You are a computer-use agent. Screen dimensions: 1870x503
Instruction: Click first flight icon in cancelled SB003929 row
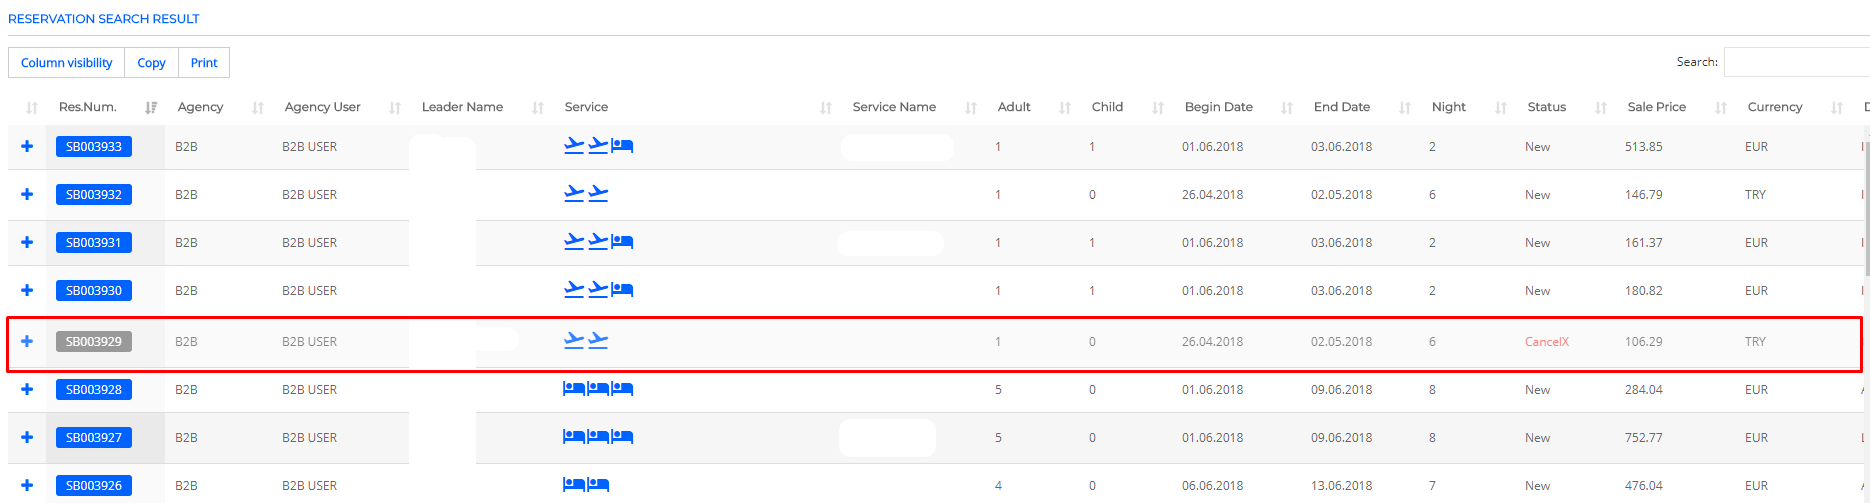click(574, 340)
